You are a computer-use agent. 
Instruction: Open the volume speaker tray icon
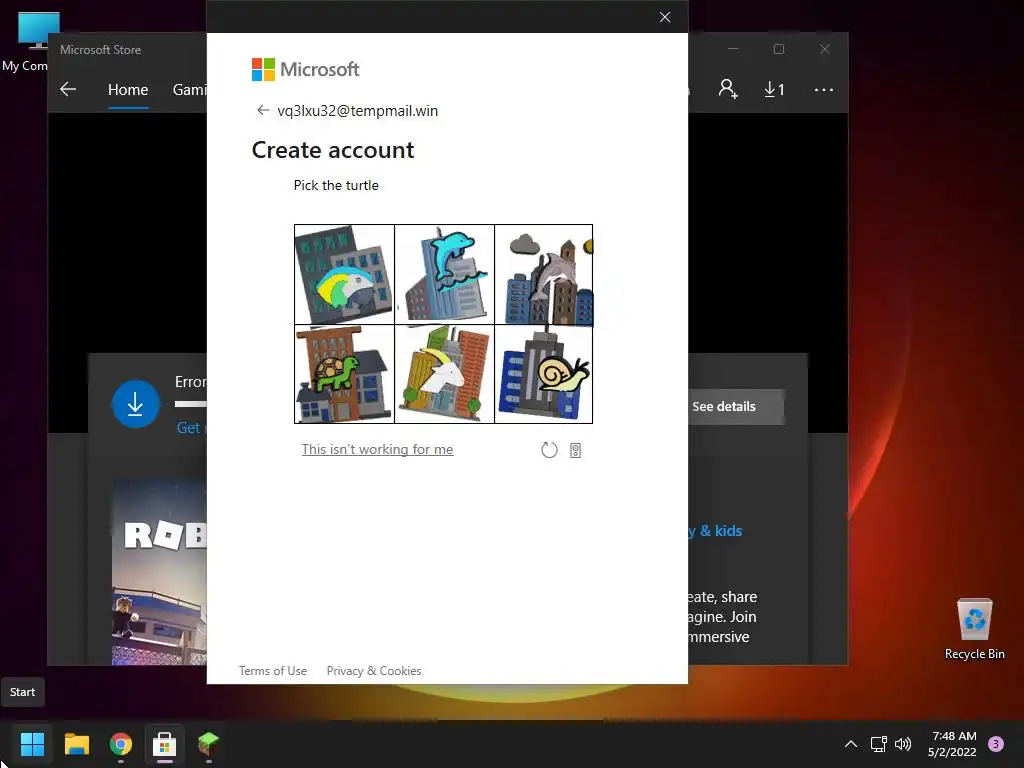point(903,743)
